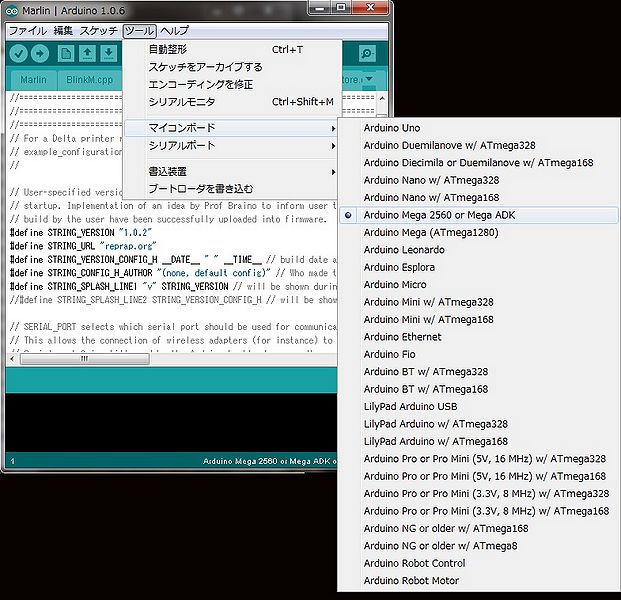Click the Upload arrow toolbar icon
The image size is (621, 600).
tap(40, 53)
